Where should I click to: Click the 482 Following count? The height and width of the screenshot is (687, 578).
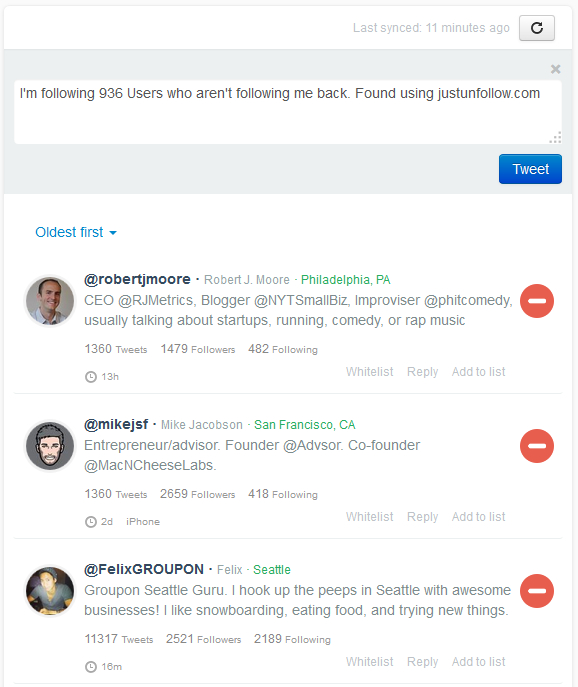(x=283, y=349)
